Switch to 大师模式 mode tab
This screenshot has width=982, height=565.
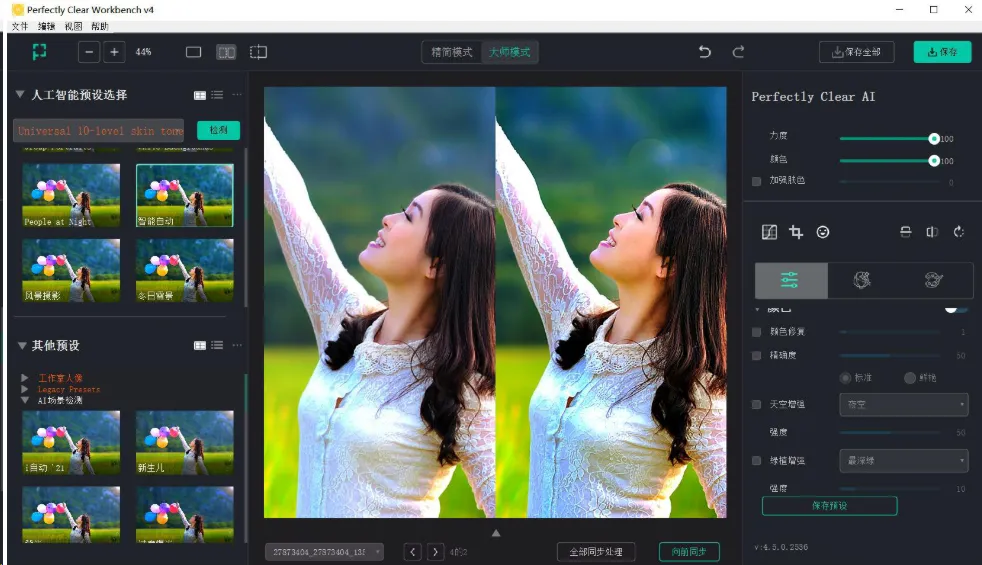pyautogui.click(x=509, y=52)
